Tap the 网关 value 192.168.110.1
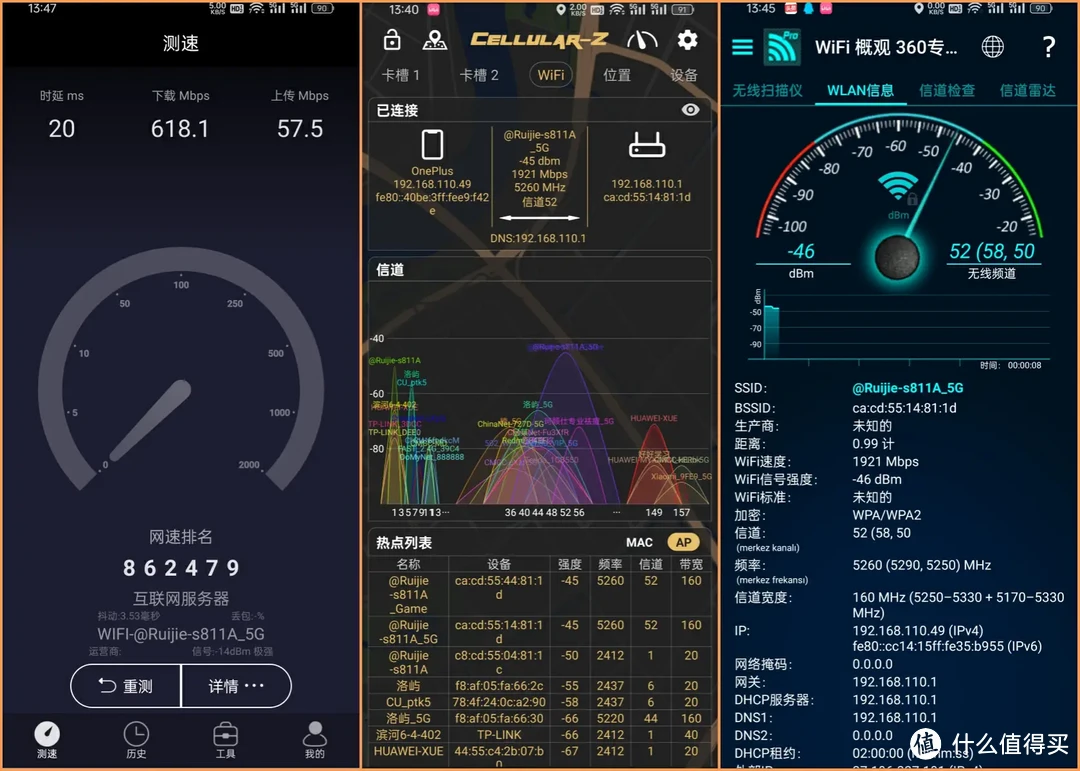This screenshot has height=771, width=1080. [895, 682]
